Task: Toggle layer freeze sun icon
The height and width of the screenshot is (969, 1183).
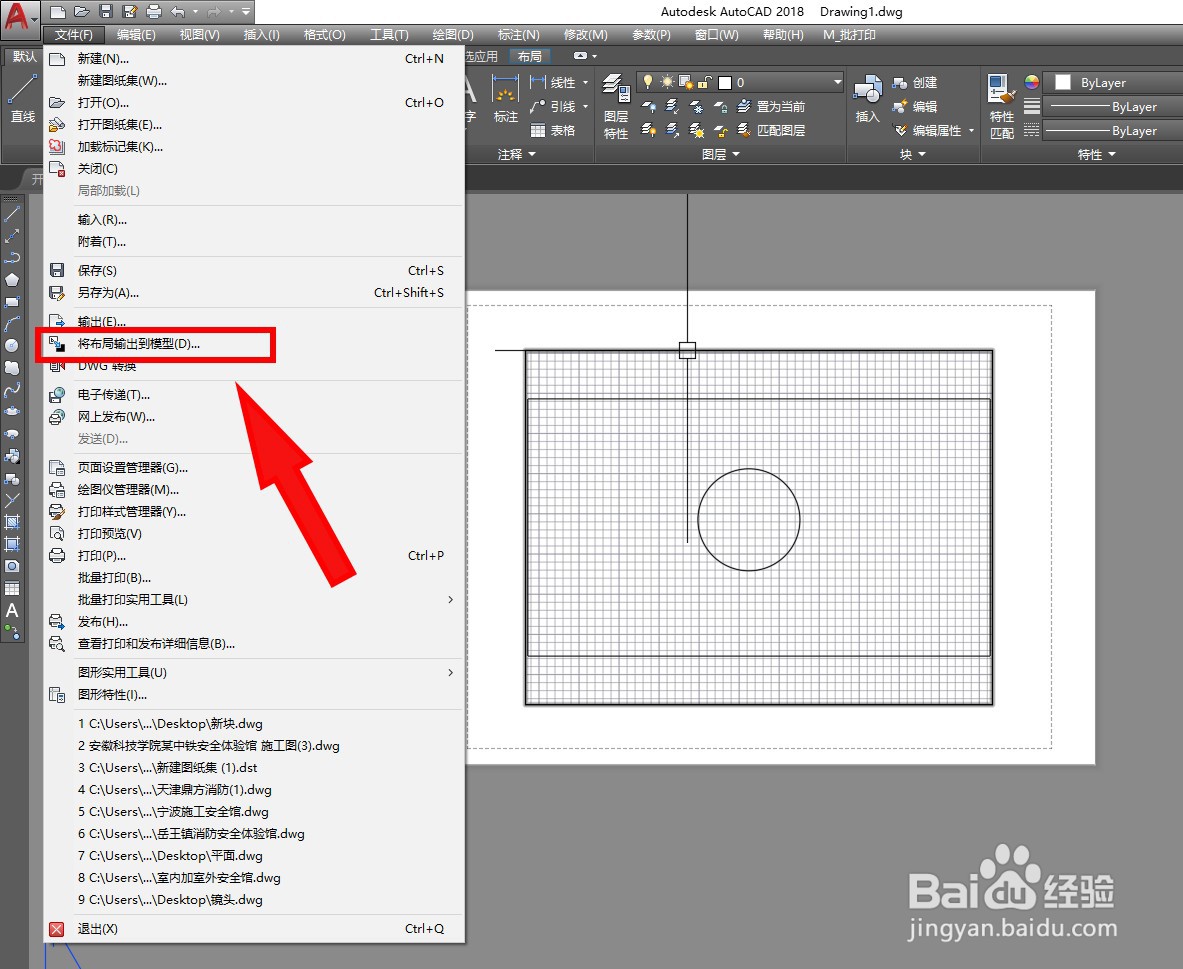Action: (x=667, y=82)
